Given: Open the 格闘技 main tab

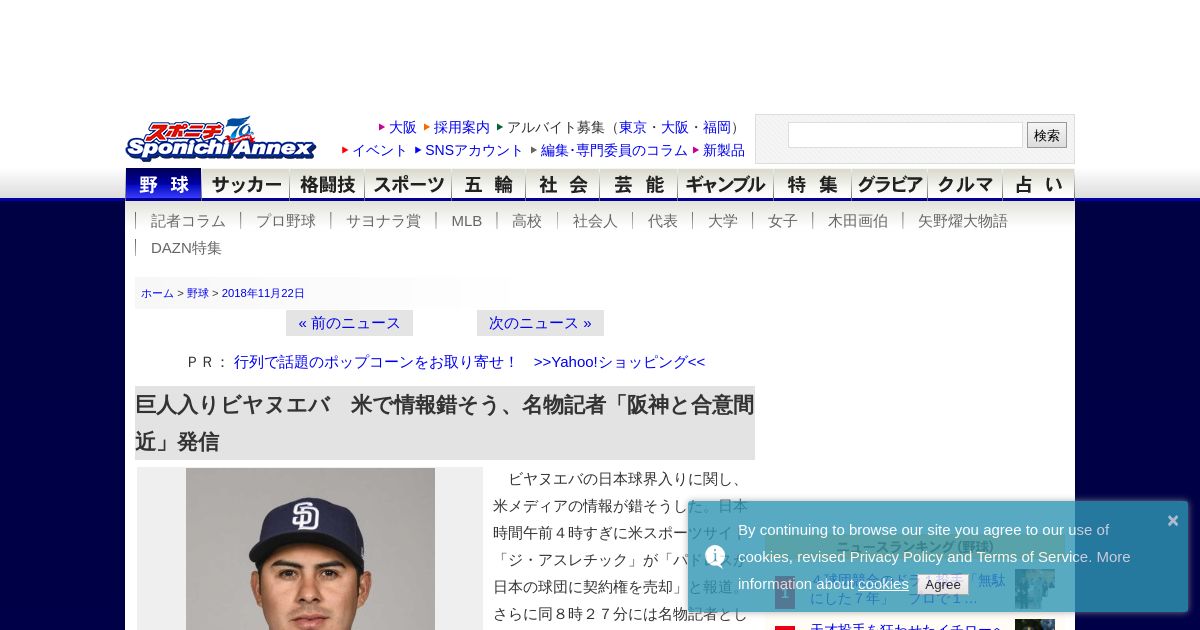Looking at the screenshot, I should coord(327,184).
